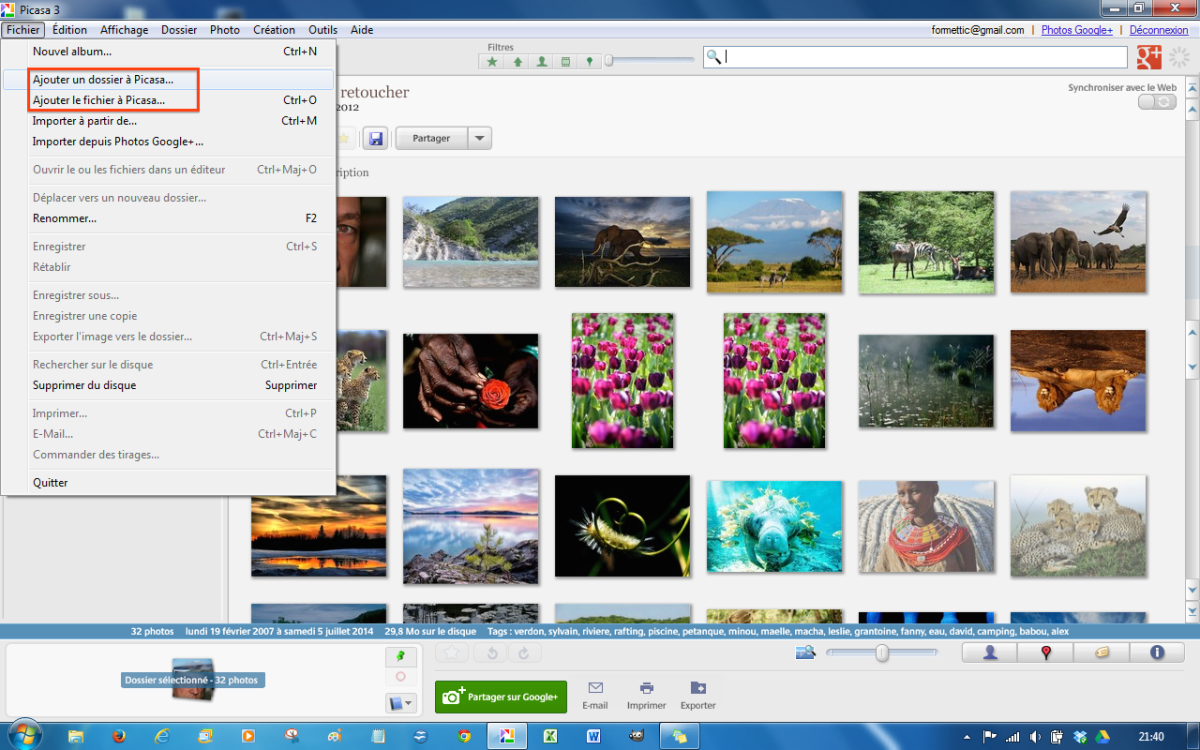
Task: Open Internet Explorer from the taskbar
Action: click(162, 736)
